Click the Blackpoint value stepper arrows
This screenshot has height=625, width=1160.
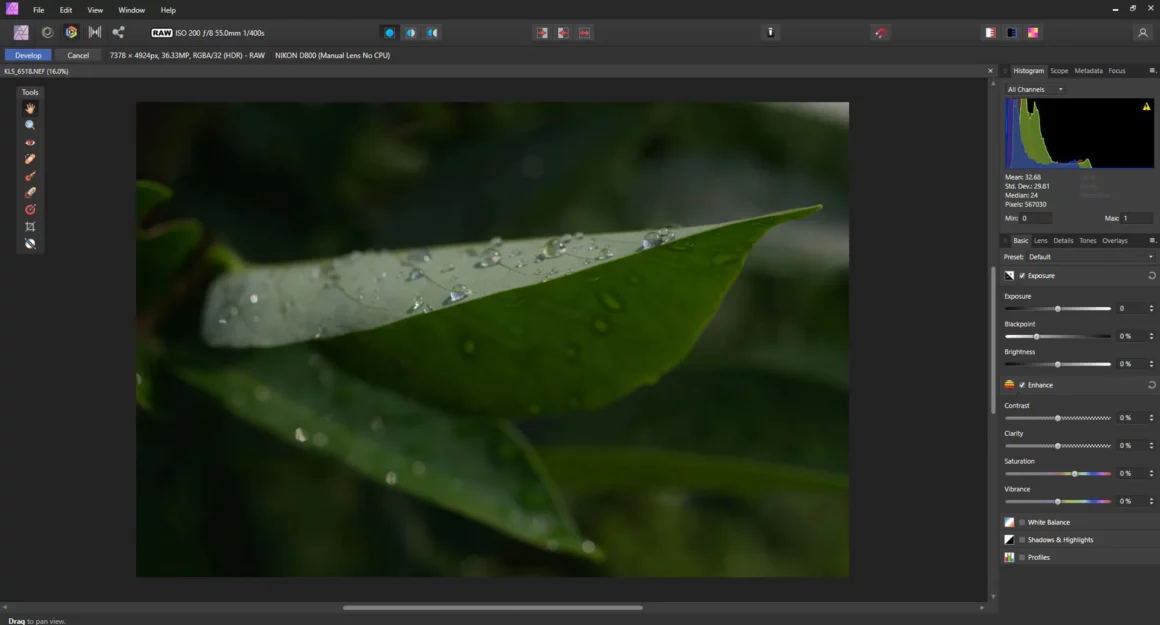[x=1151, y=336]
